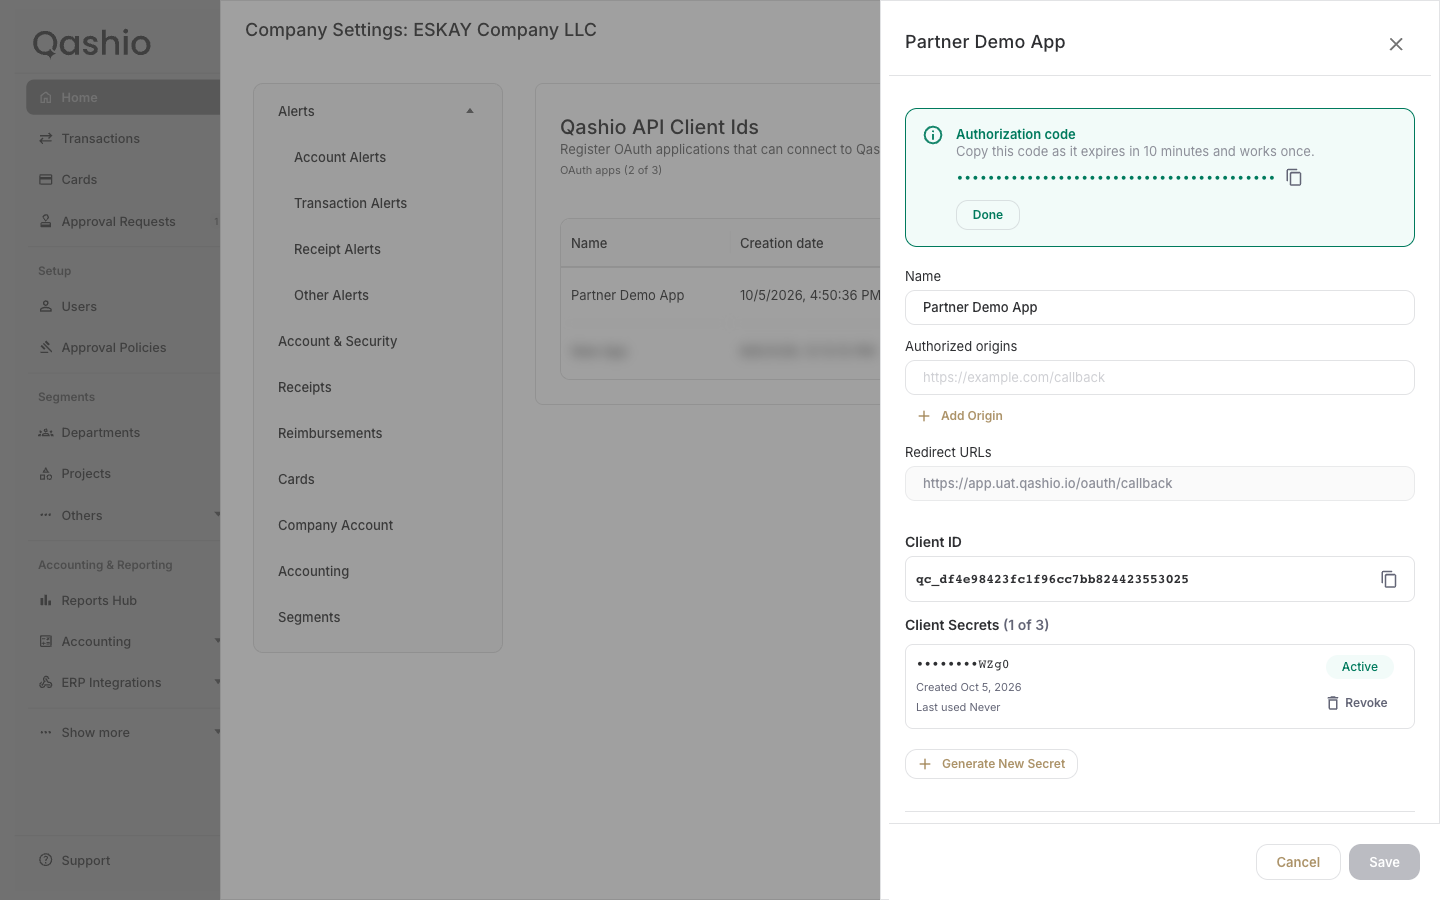The width and height of the screenshot is (1440, 900).
Task: Click the Reports Hub chart icon
Action: tap(46, 600)
